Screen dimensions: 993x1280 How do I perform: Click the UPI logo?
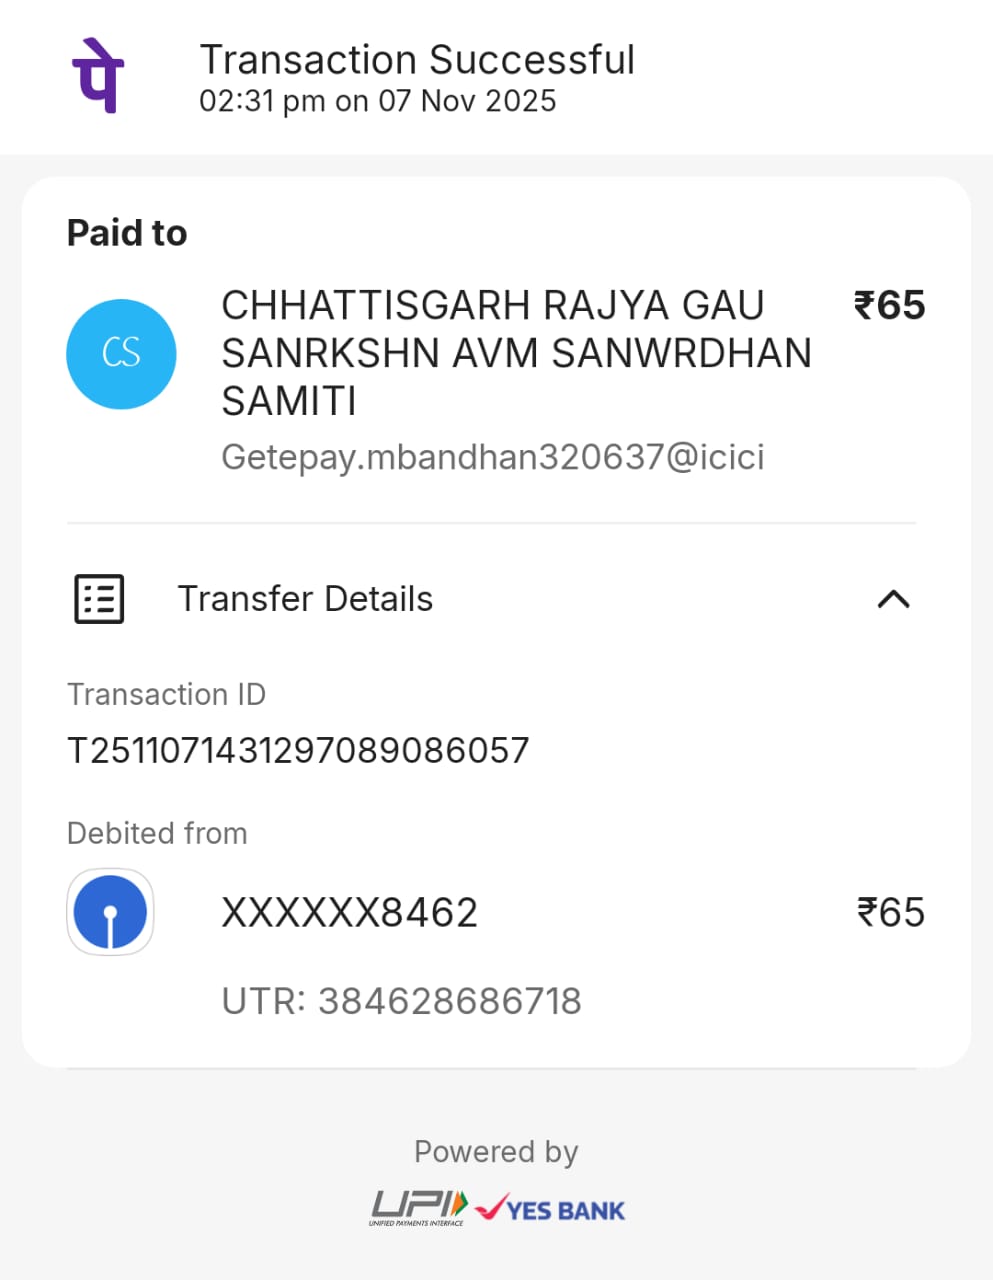click(x=419, y=1207)
